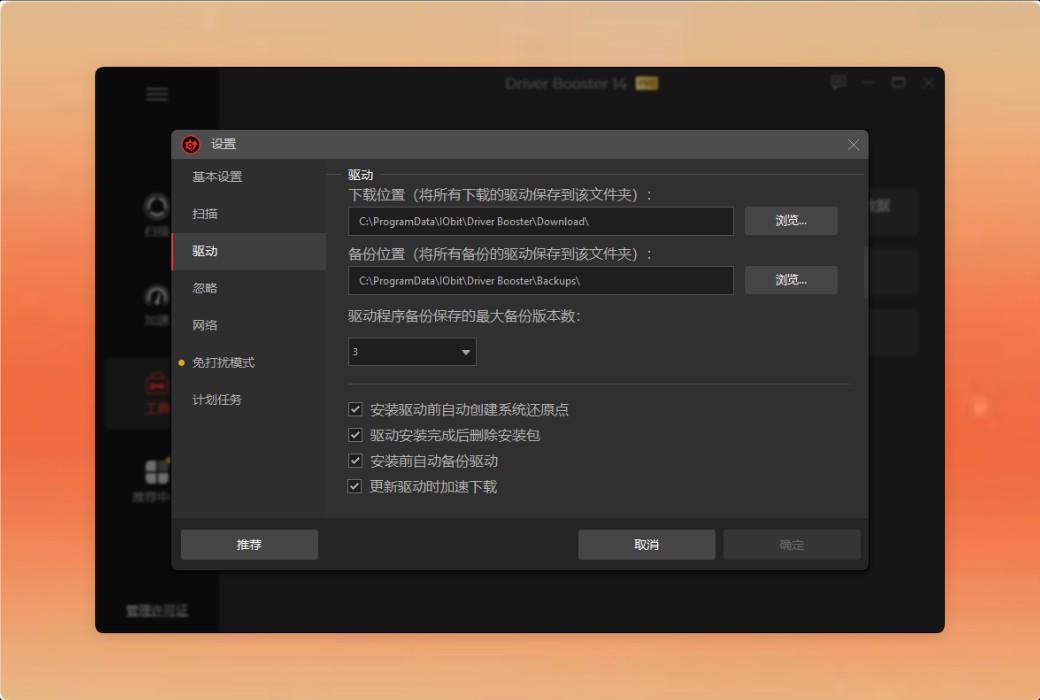Open the 免打扰模式 settings section
The height and width of the screenshot is (700, 1040).
[249, 362]
